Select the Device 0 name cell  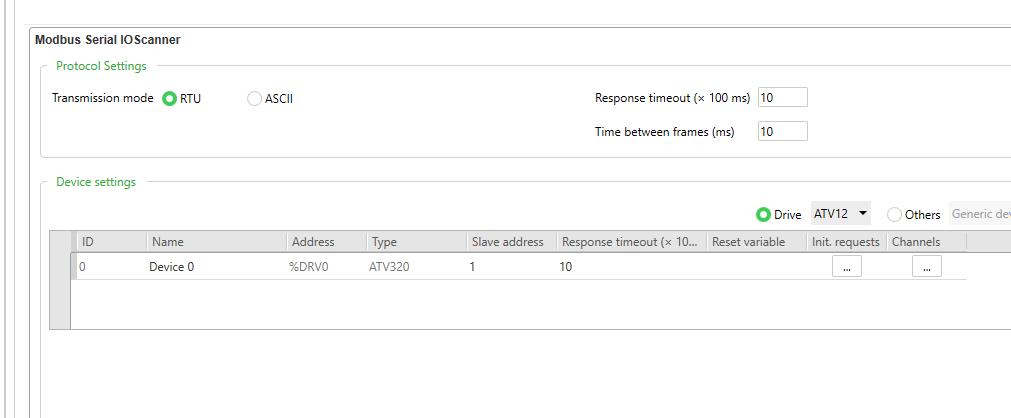pyautogui.click(x=214, y=267)
